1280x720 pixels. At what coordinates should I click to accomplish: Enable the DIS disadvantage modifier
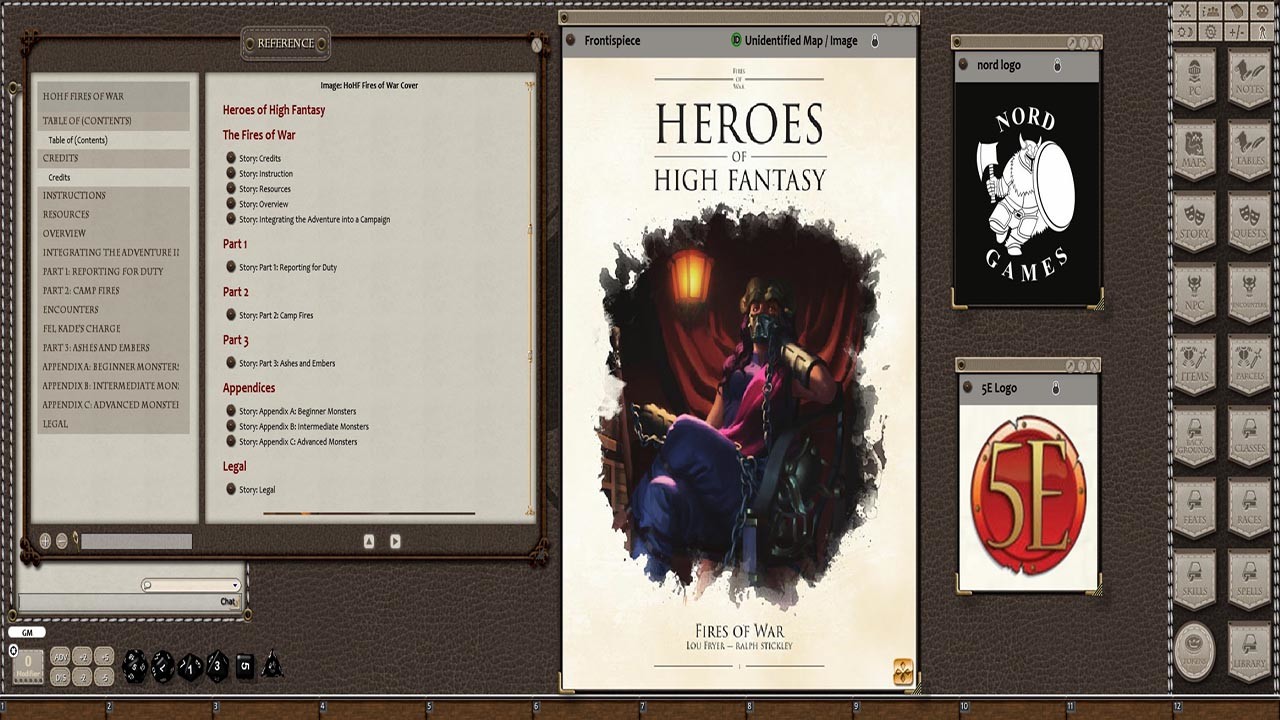click(x=60, y=677)
